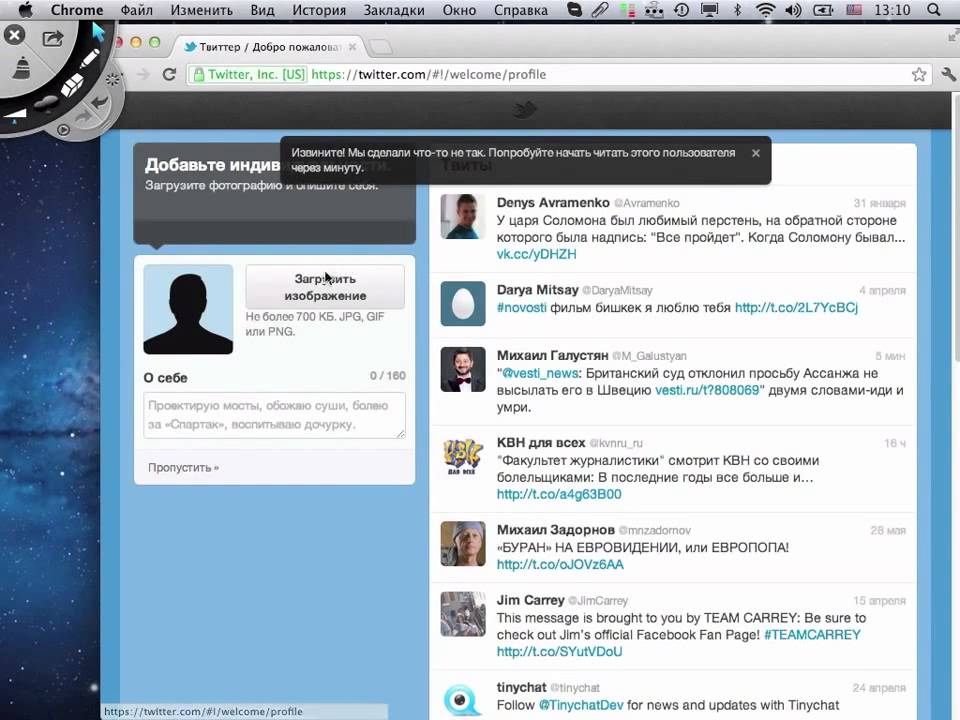Open the Изменить menu
Screen dimensions: 960x720
click(201, 10)
